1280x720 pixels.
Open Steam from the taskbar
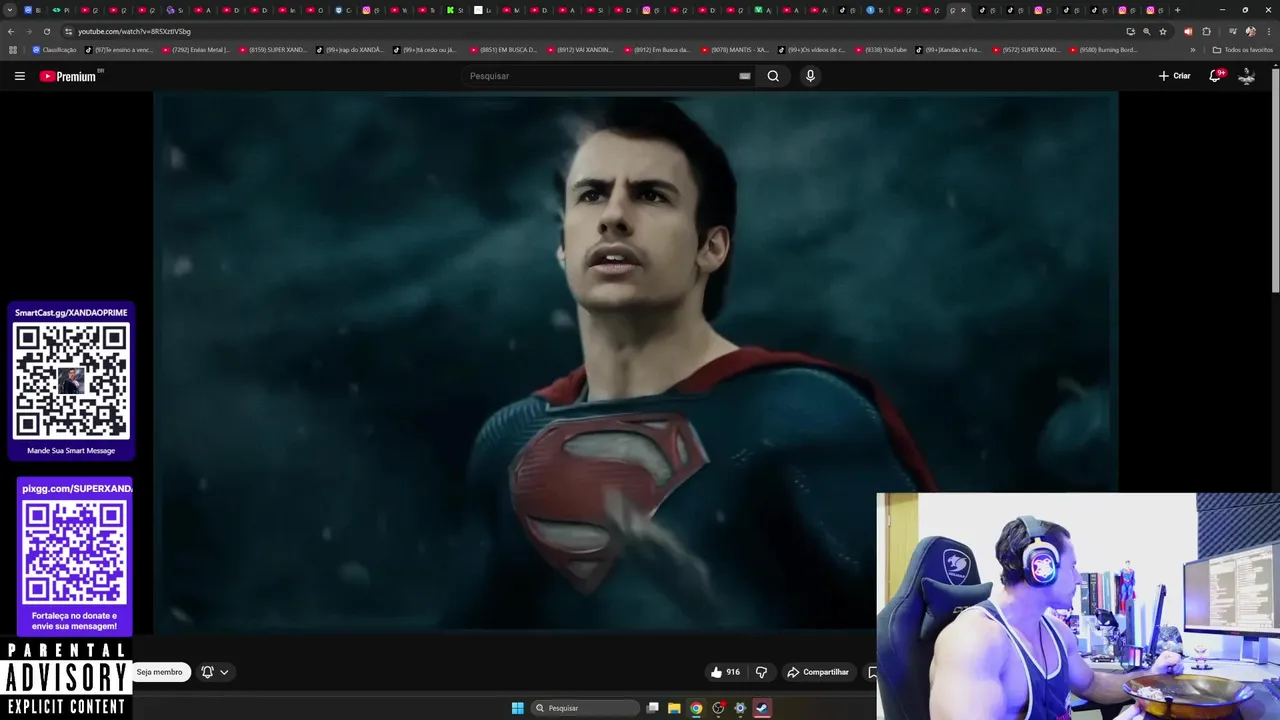762,708
